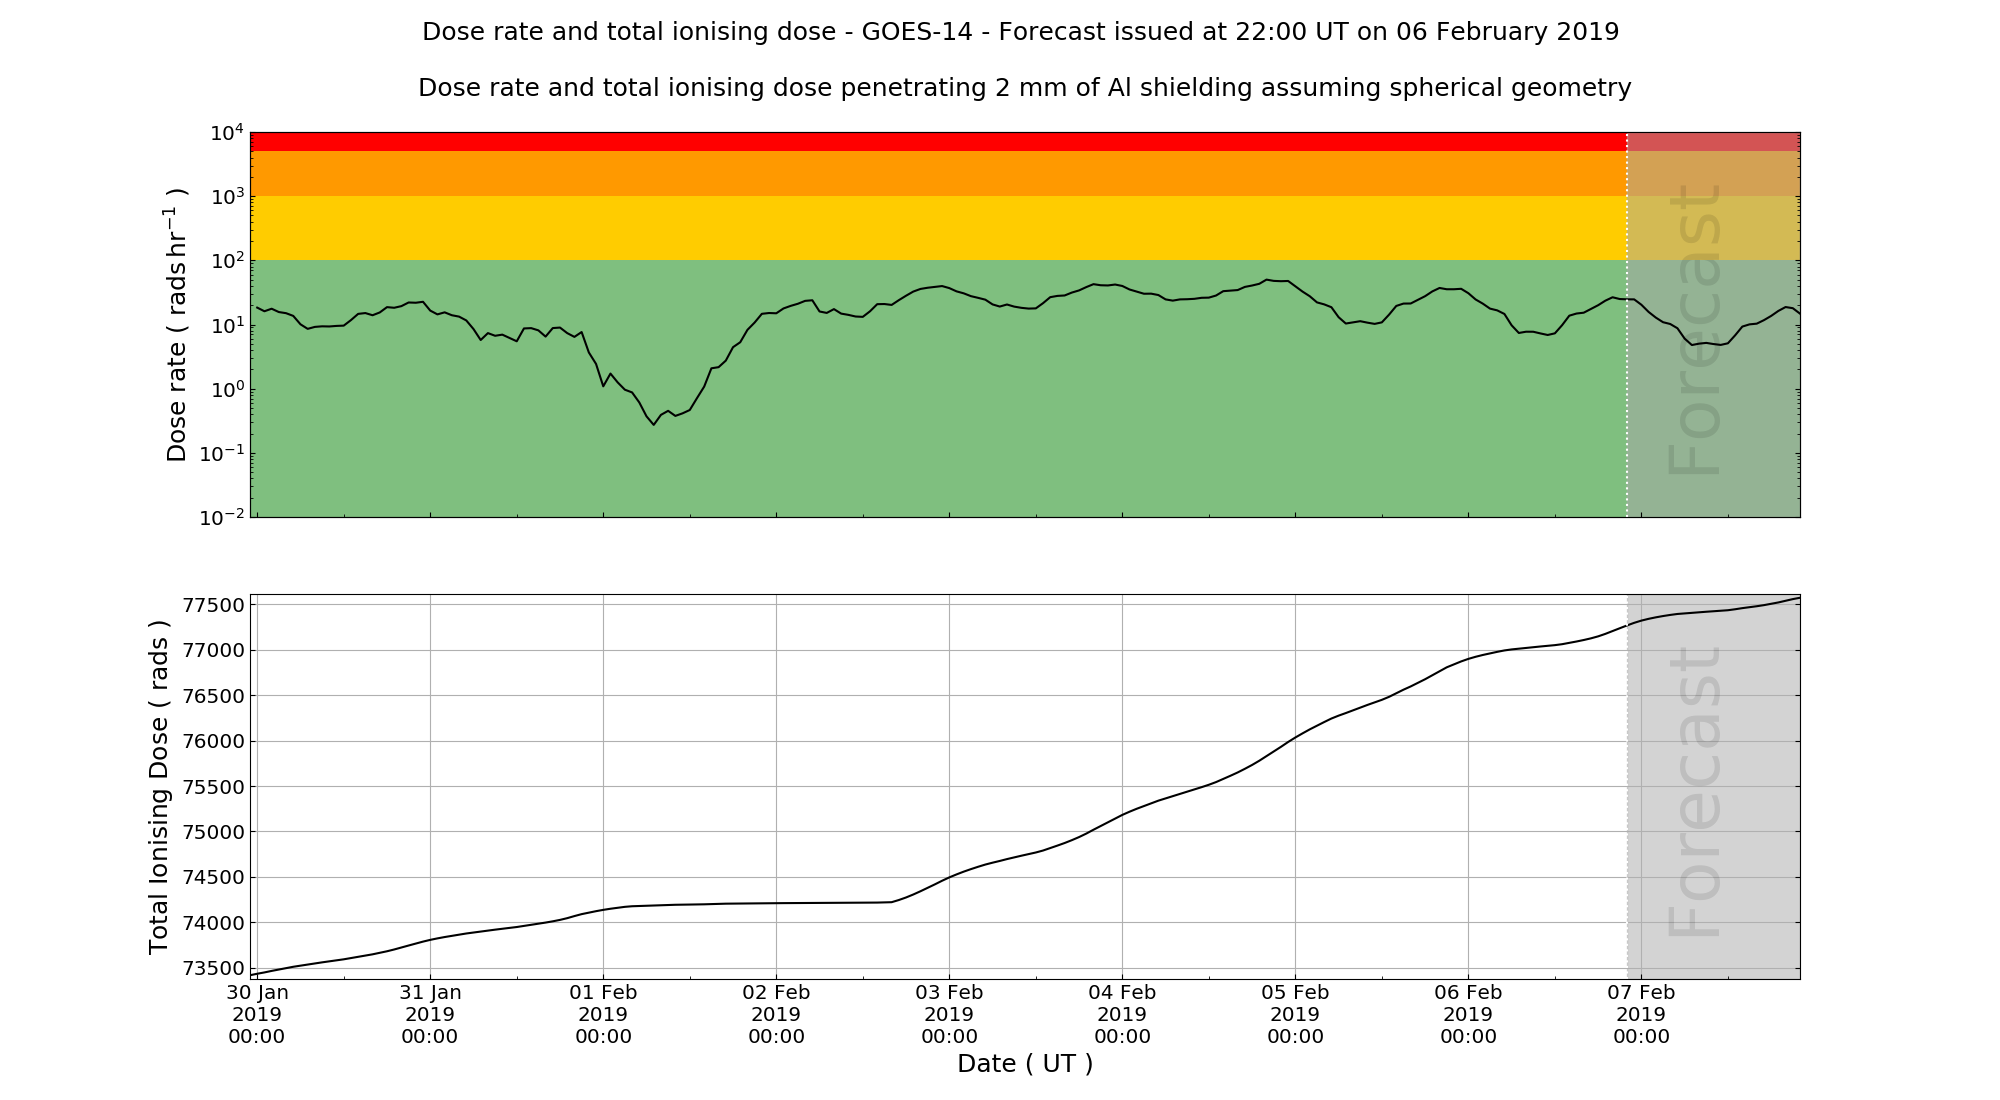The height and width of the screenshot is (1100, 2000).
Task: Click the Forecast watermark in the lower plot
Action: 1696,792
